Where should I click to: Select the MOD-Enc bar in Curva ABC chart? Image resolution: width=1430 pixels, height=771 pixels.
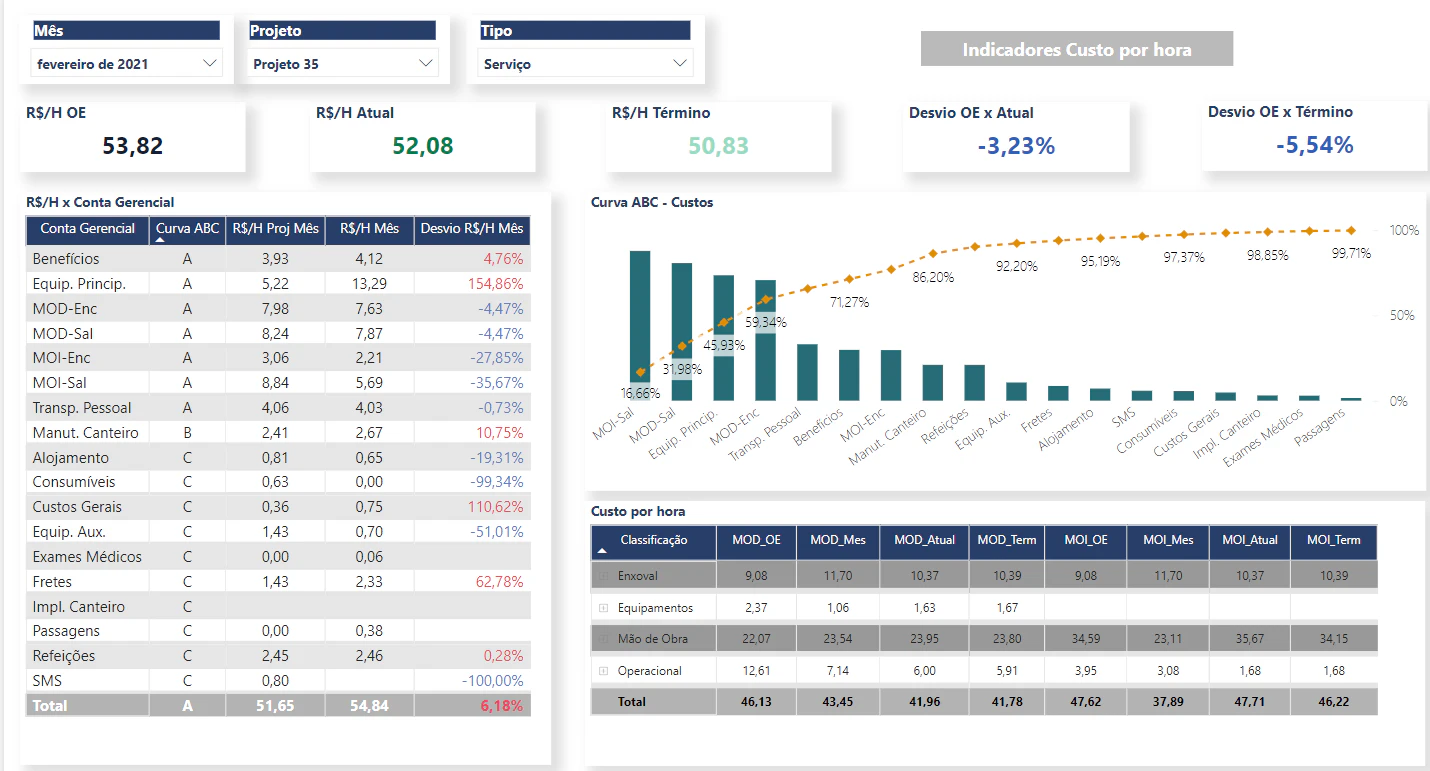tap(765, 341)
